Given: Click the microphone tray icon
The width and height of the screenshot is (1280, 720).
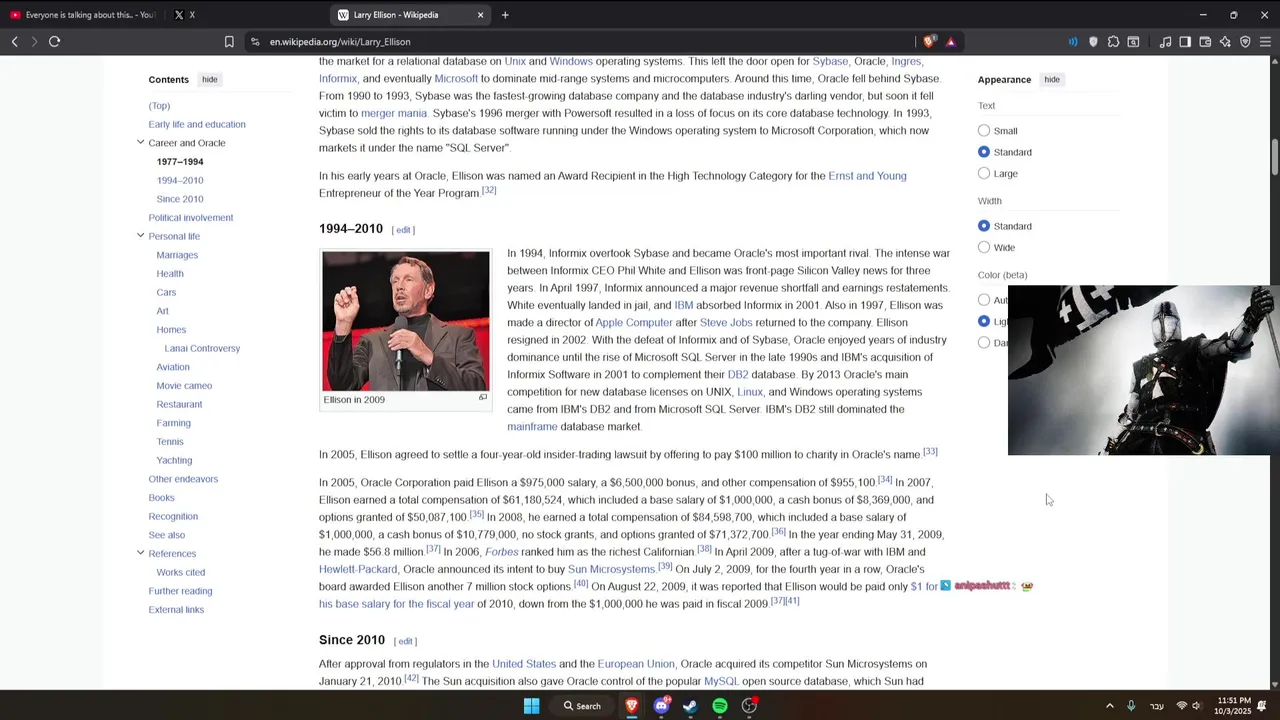Looking at the screenshot, I should click(1131, 706).
